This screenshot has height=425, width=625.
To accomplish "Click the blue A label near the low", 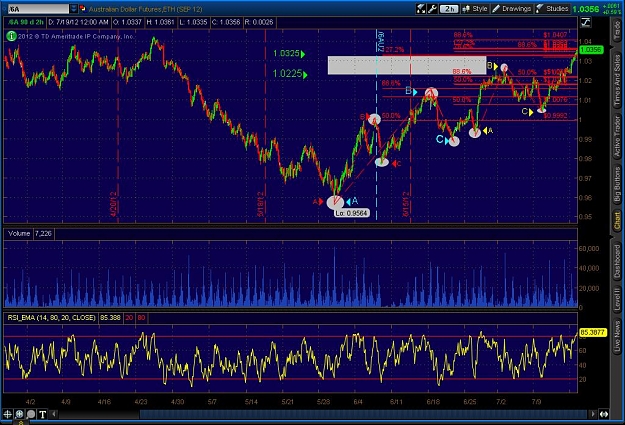I will [x=354, y=201].
